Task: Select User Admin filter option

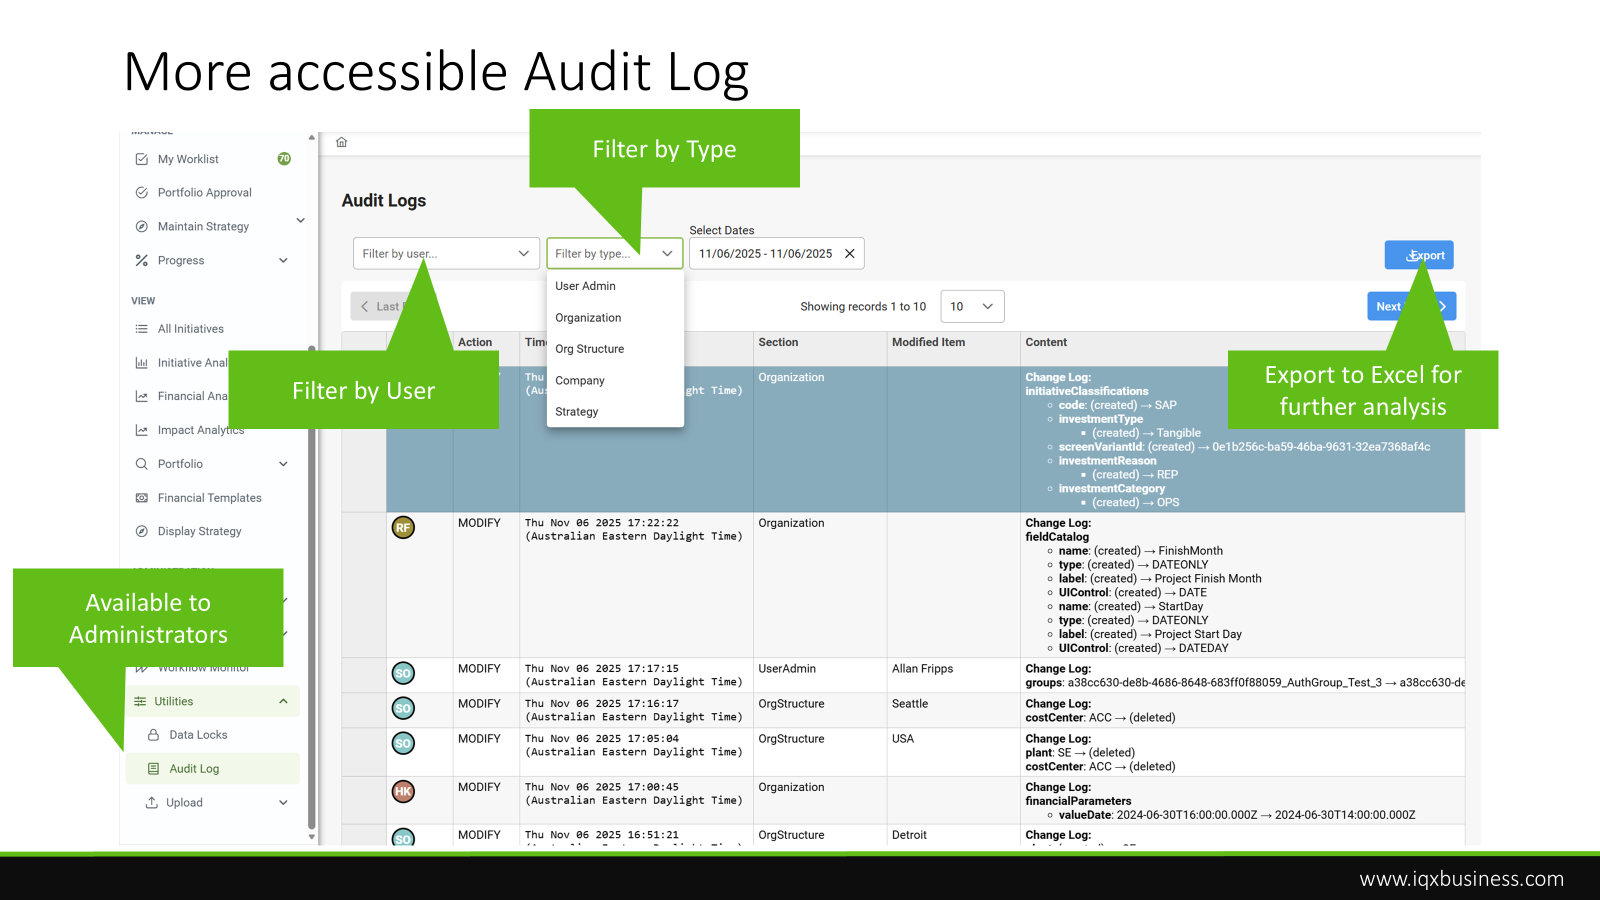Action: click(x=586, y=286)
